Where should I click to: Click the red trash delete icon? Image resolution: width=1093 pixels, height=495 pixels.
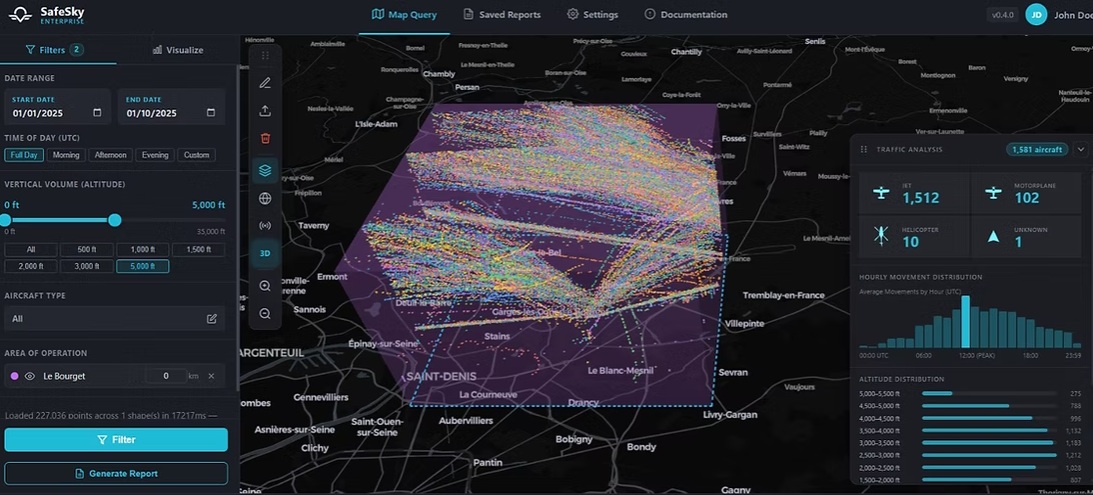(x=265, y=139)
